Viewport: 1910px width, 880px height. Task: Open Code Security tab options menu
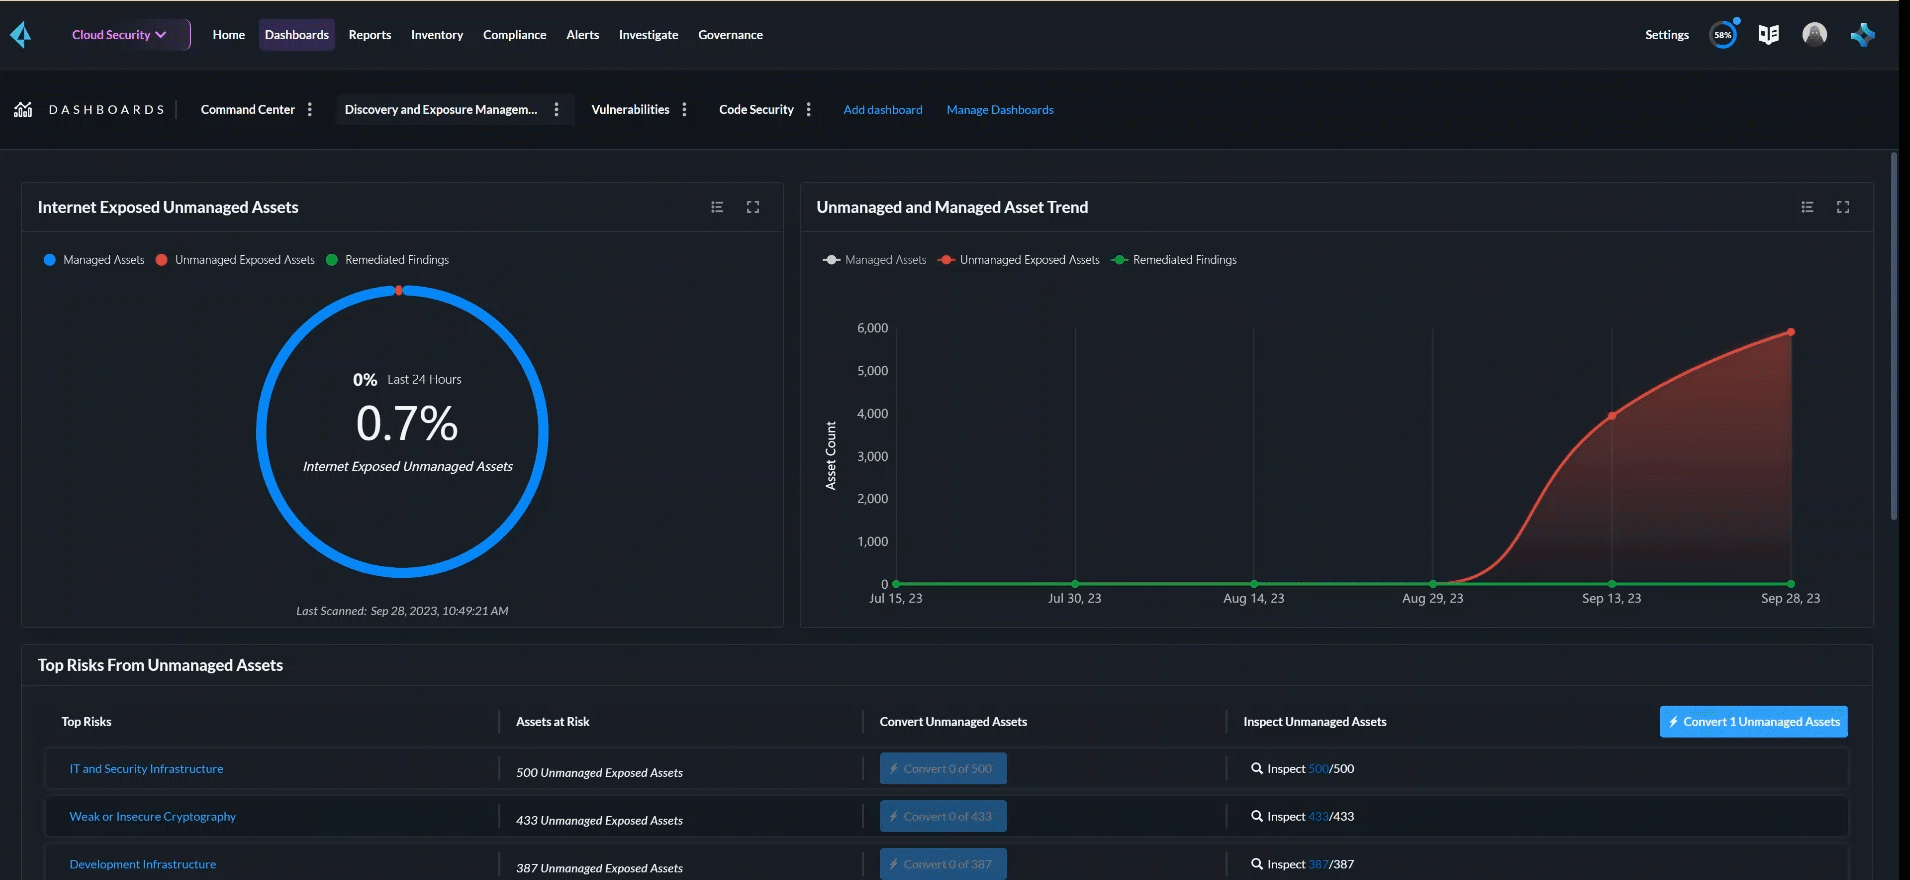[809, 110]
